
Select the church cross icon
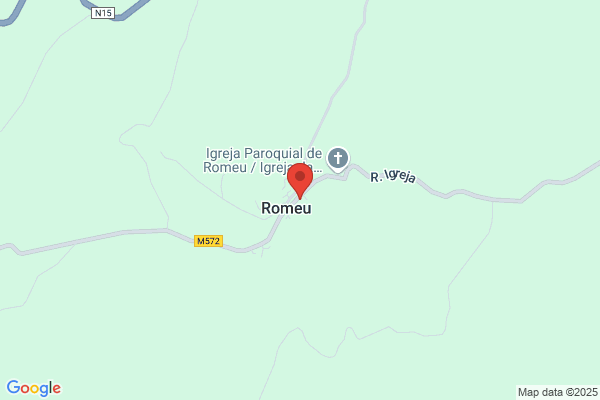point(338,158)
